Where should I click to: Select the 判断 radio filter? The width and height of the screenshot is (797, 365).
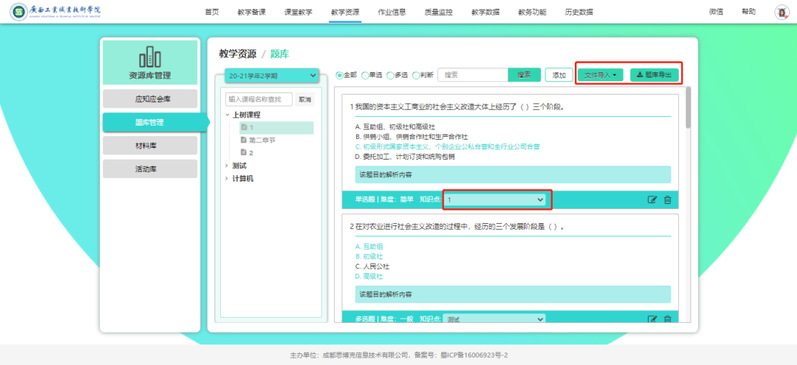click(416, 75)
